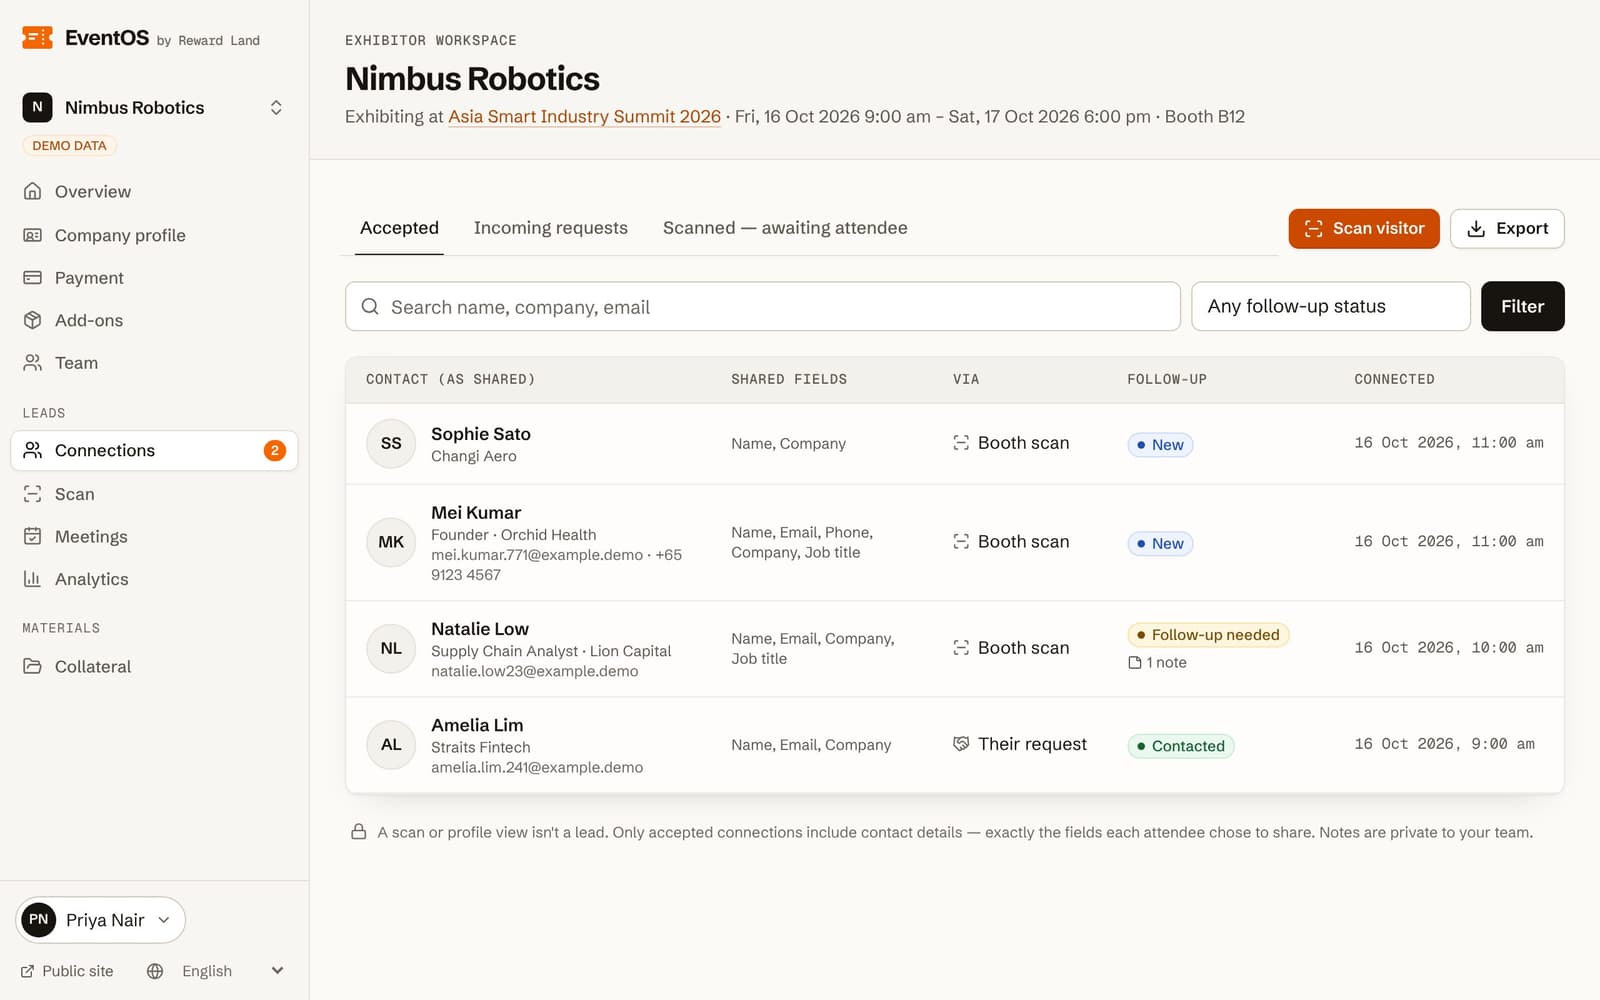Click the MK avatar for Mei Kumar
Viewport: 1600px width, 1000px height.
pyautogui.click(x=391, y=542)
